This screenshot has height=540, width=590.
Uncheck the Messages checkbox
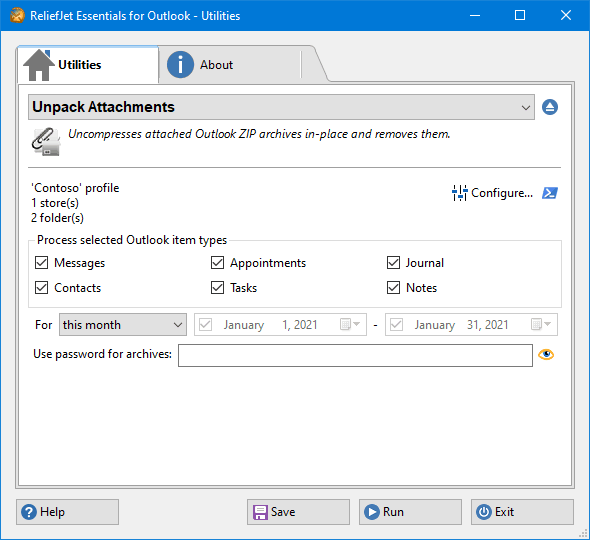click(41, 263)
